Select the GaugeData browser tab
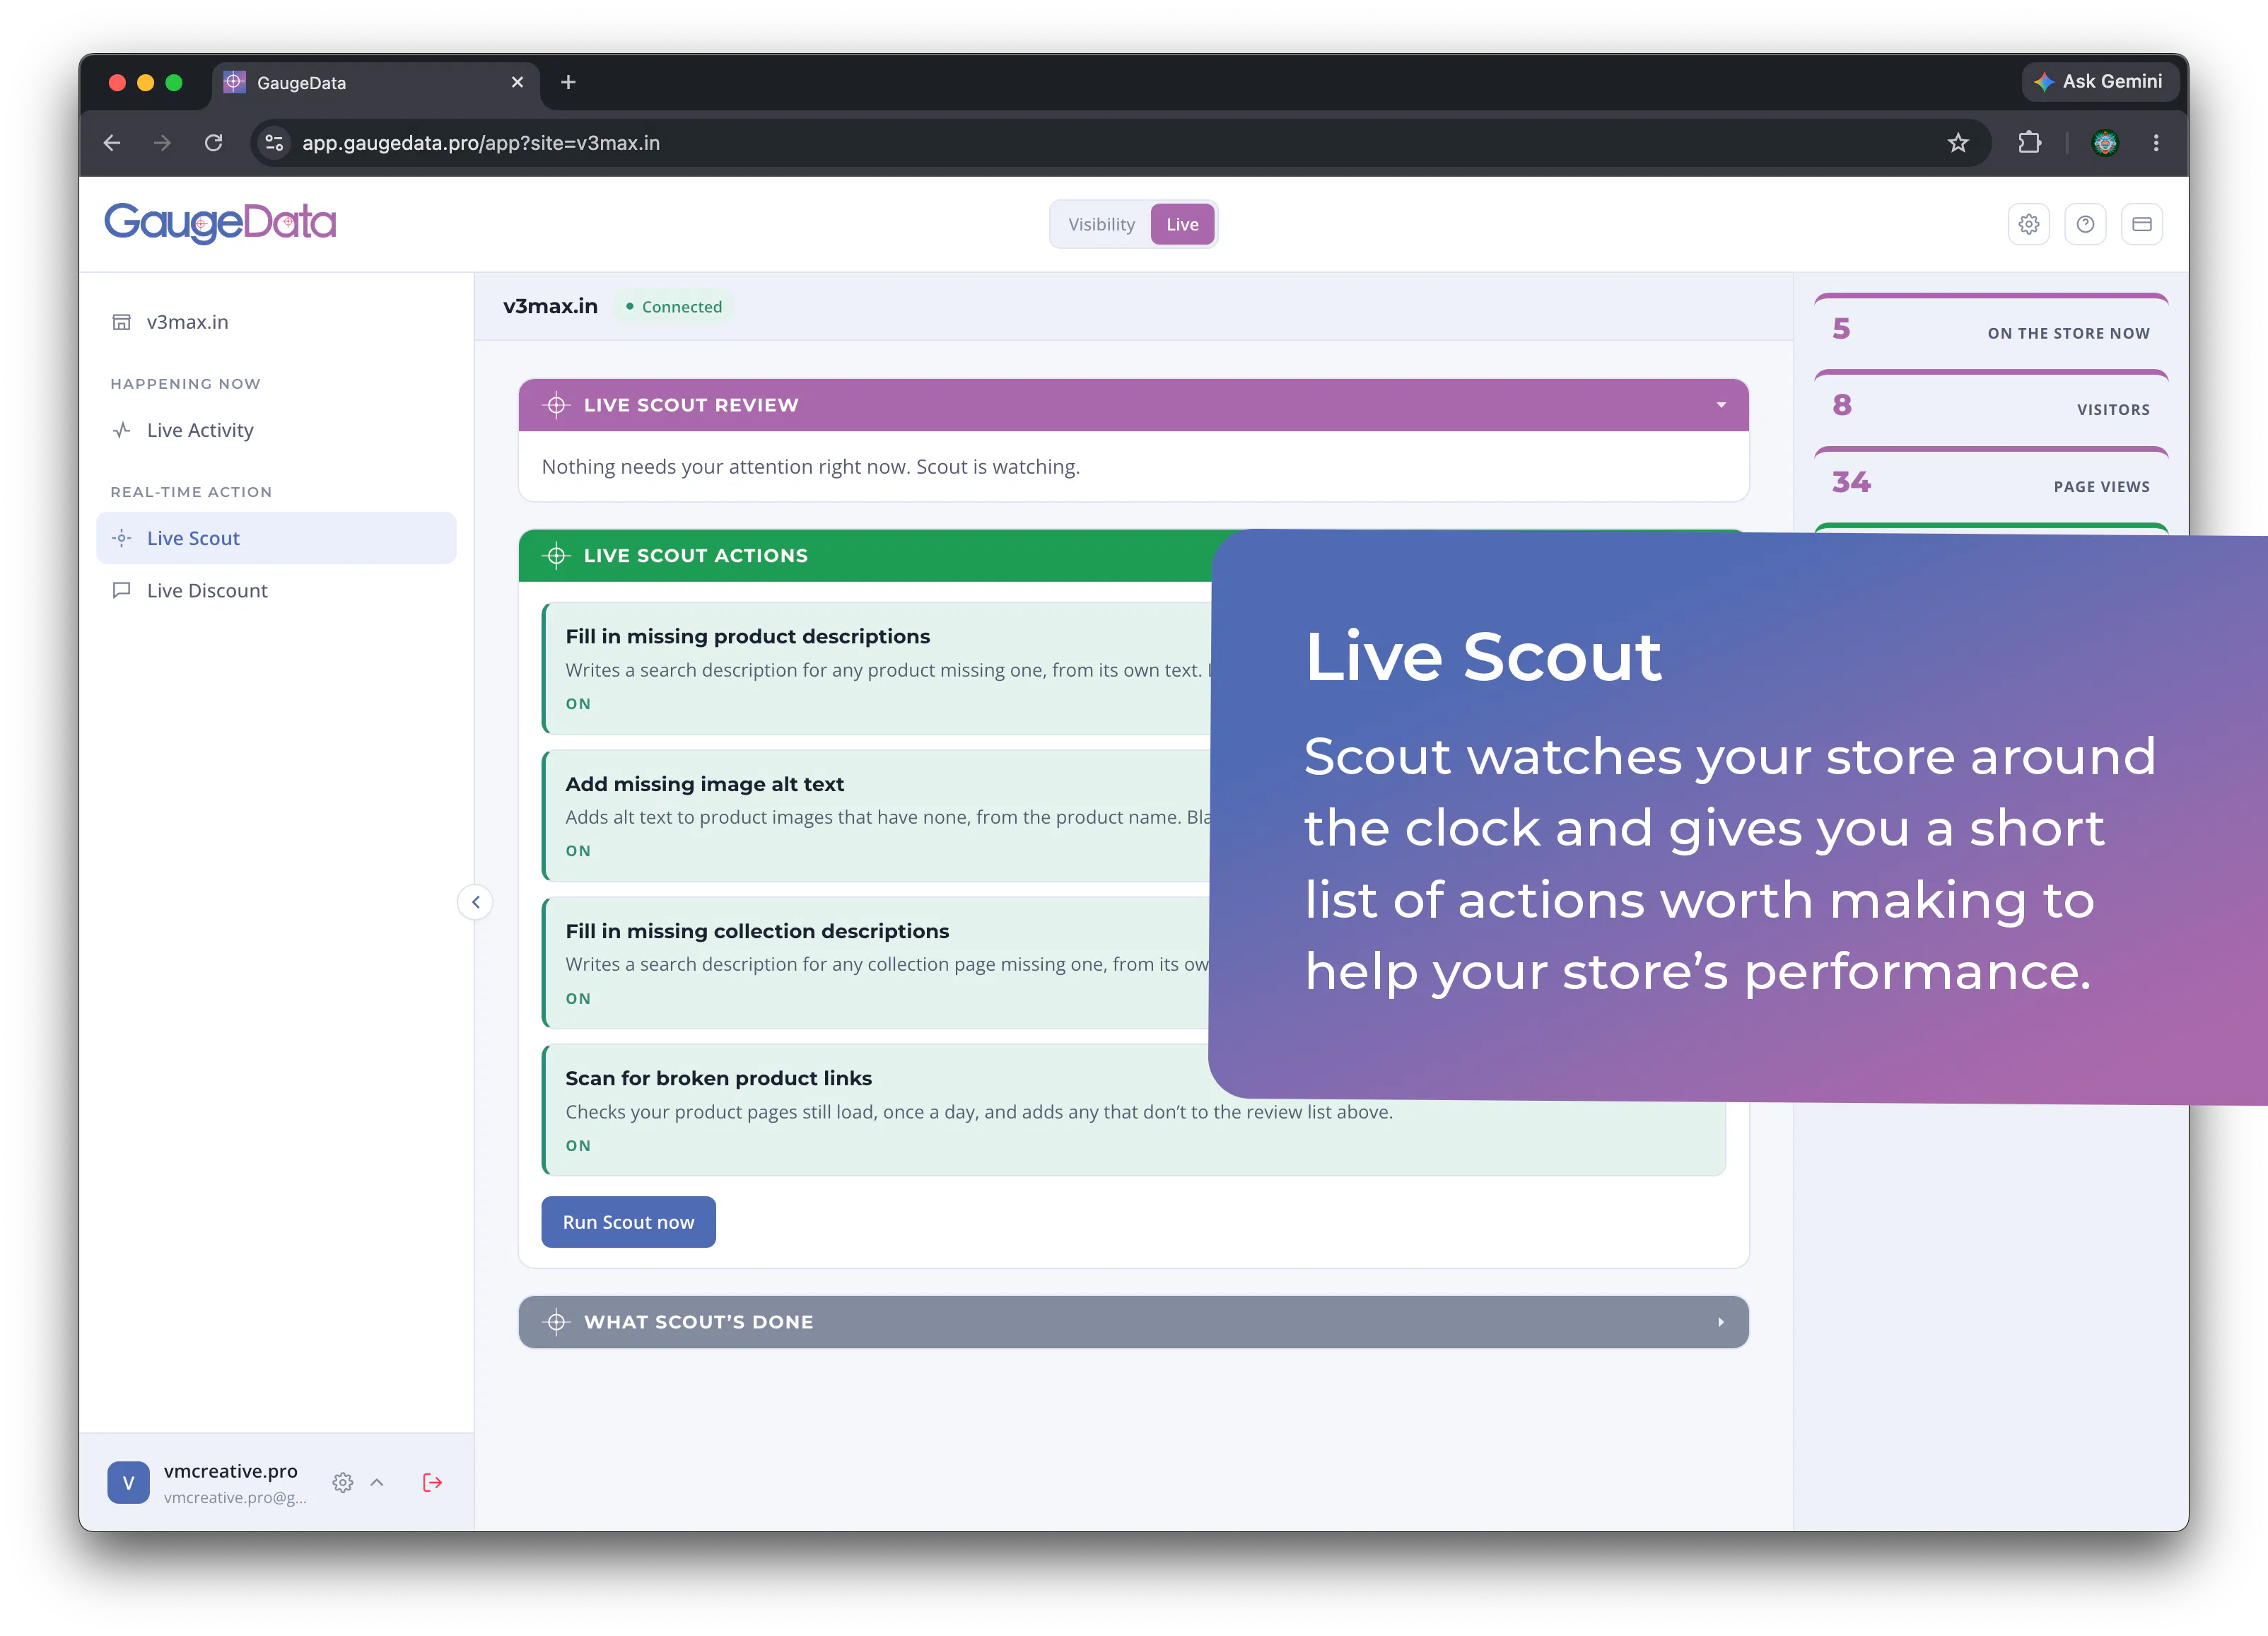2268x1636 pixels. coord(376,83)
